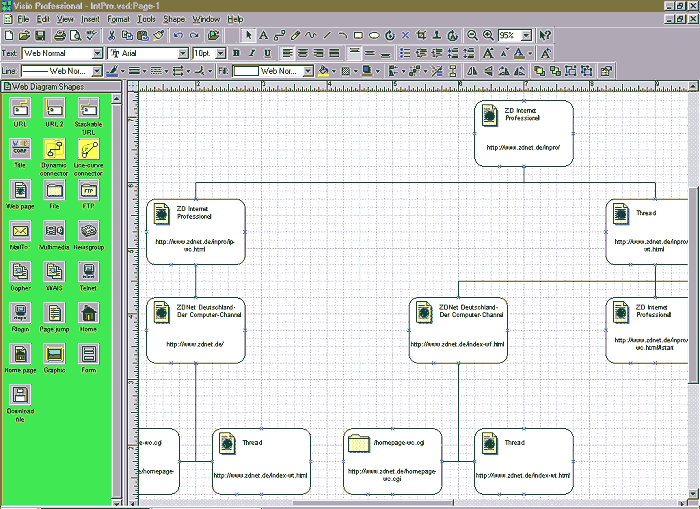Open the Edit menu
Image resolution: width=700 pixels, height=509 pixels.
(43, 19)
